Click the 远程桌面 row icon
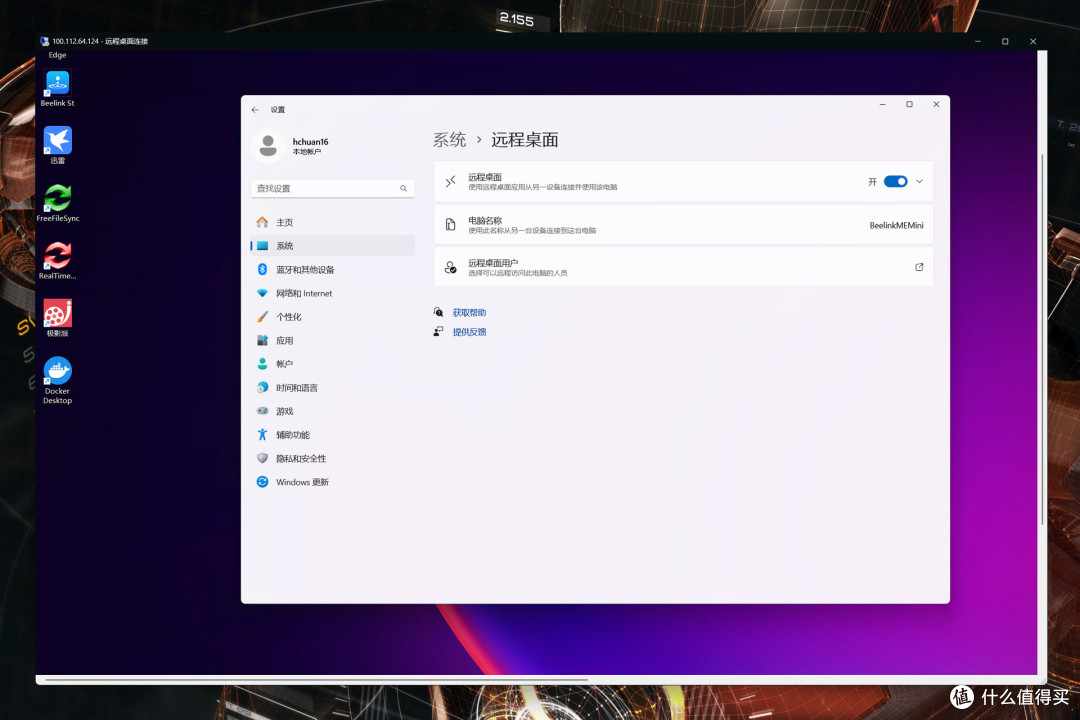 coord(450,182)
